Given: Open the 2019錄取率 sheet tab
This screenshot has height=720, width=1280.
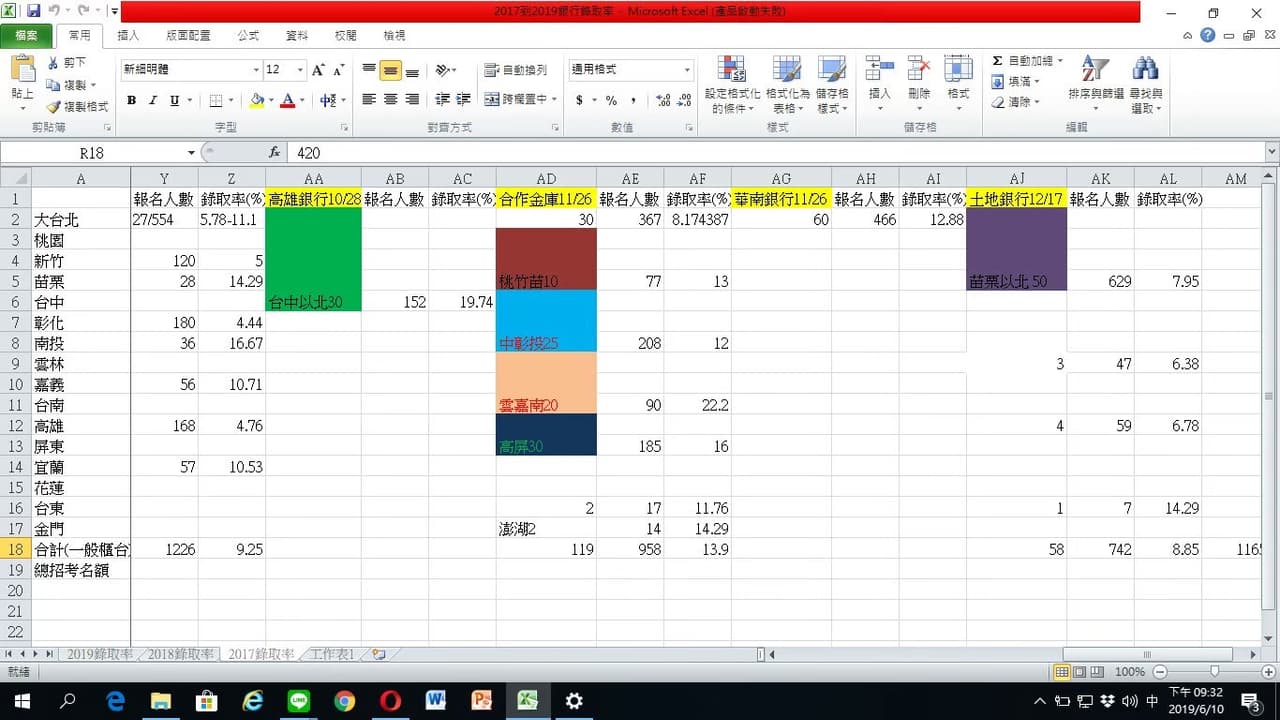Looking at the screenshot, I should (99, 654).
